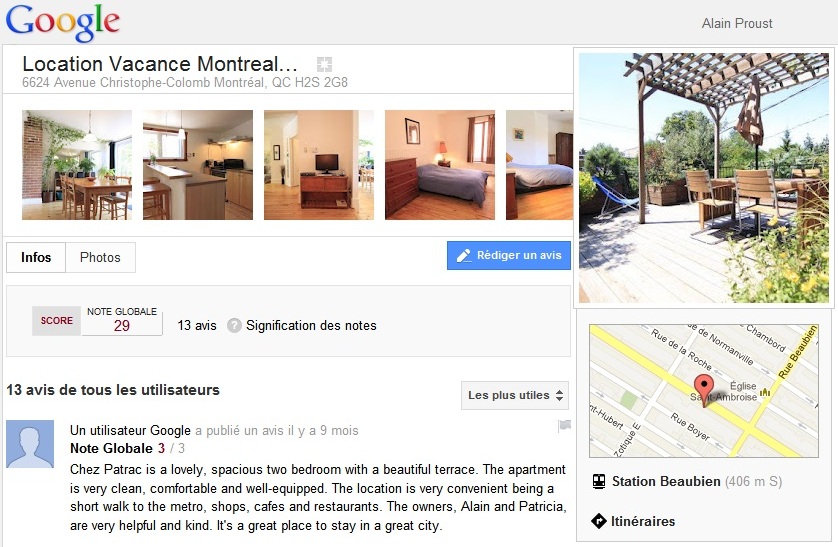Switch to the Photos tab
The width and height of the screenshot is (838, 547).
pyautogui.click(x=100, y=257)
